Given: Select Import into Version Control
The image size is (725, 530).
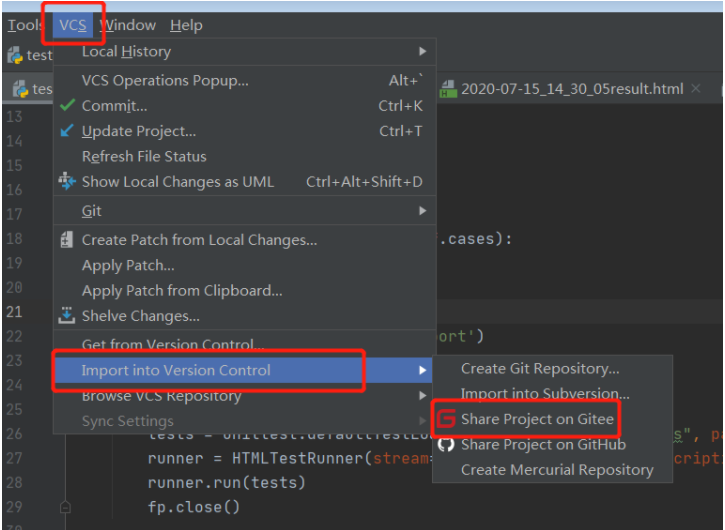Looking at the screenshot, I should pyautogui.click(x=245, y=370).
